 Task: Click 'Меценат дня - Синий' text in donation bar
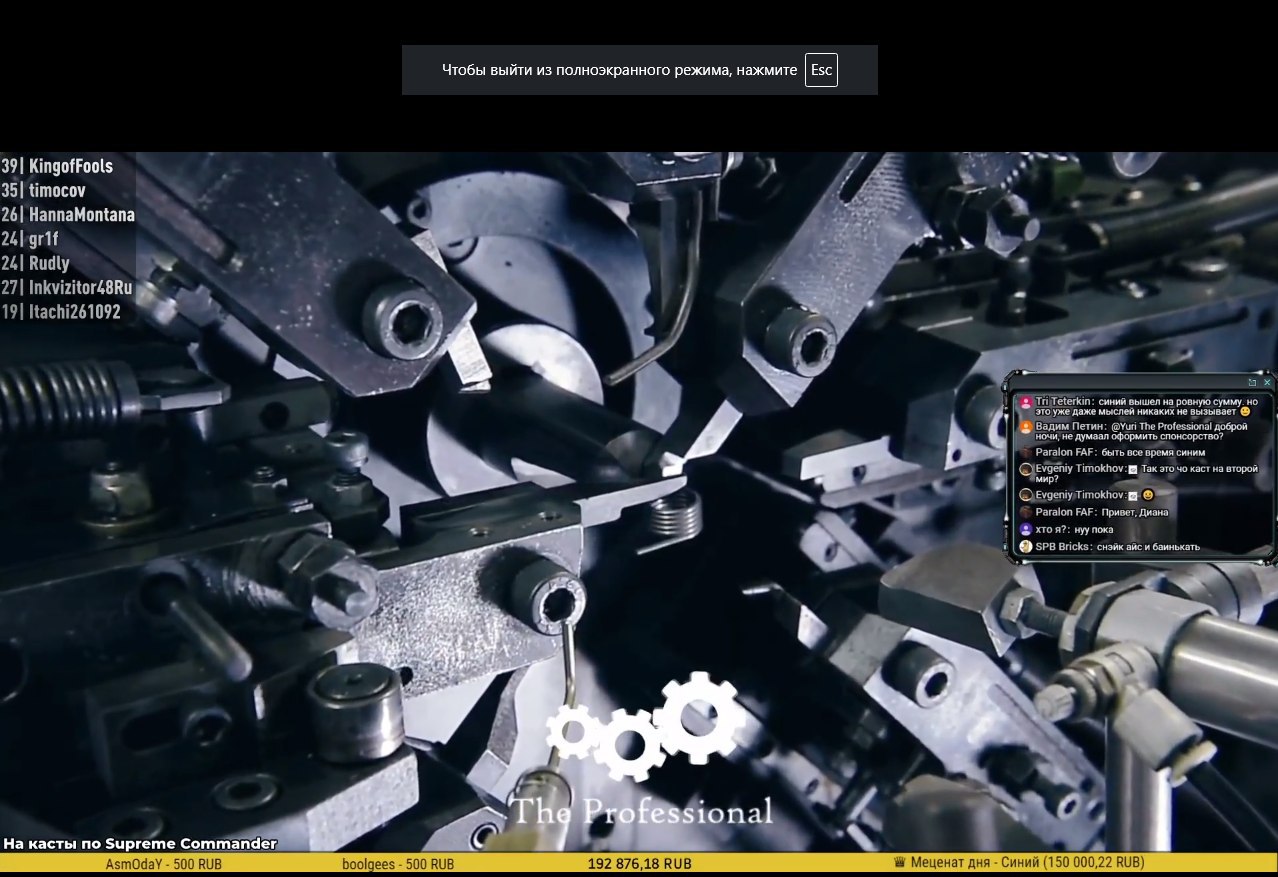[976, 863]
